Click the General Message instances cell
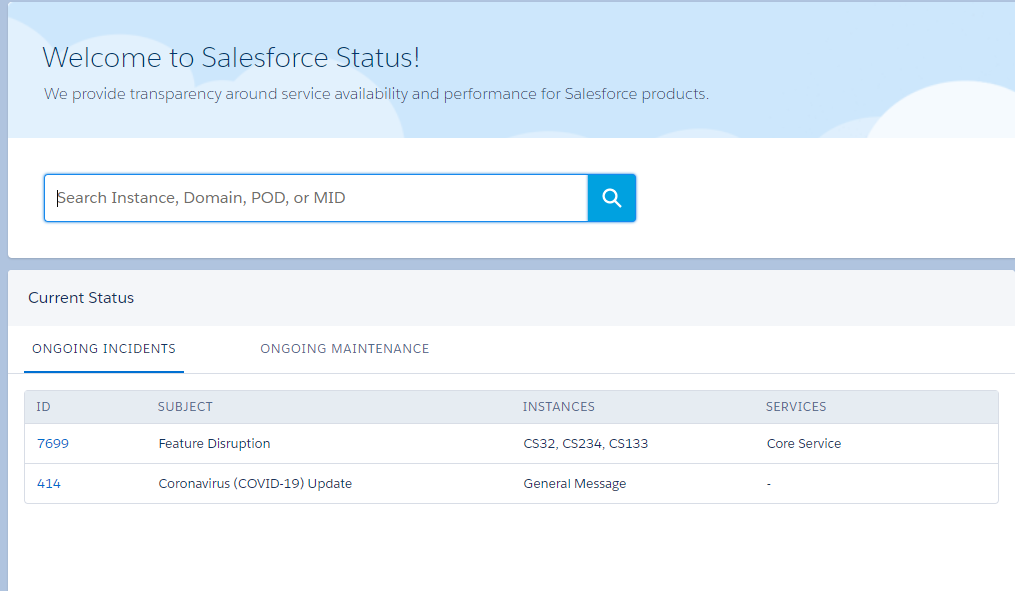This screenshot has width=1015, height=591. [575, 484]
